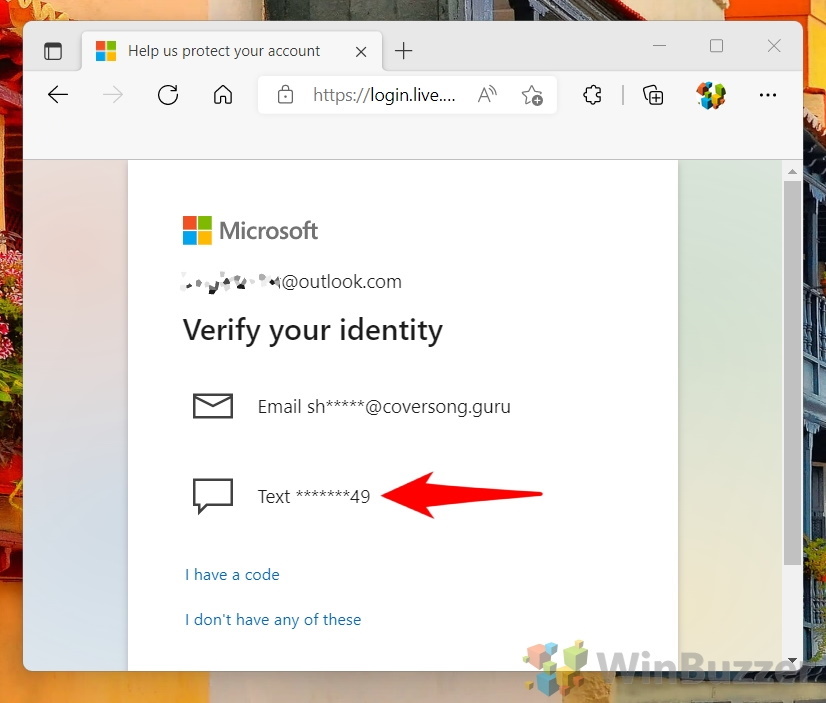Open Settings and more ellipsis menu
The width and height of the screenshot is (826, 703).
(x=768, y=95)
